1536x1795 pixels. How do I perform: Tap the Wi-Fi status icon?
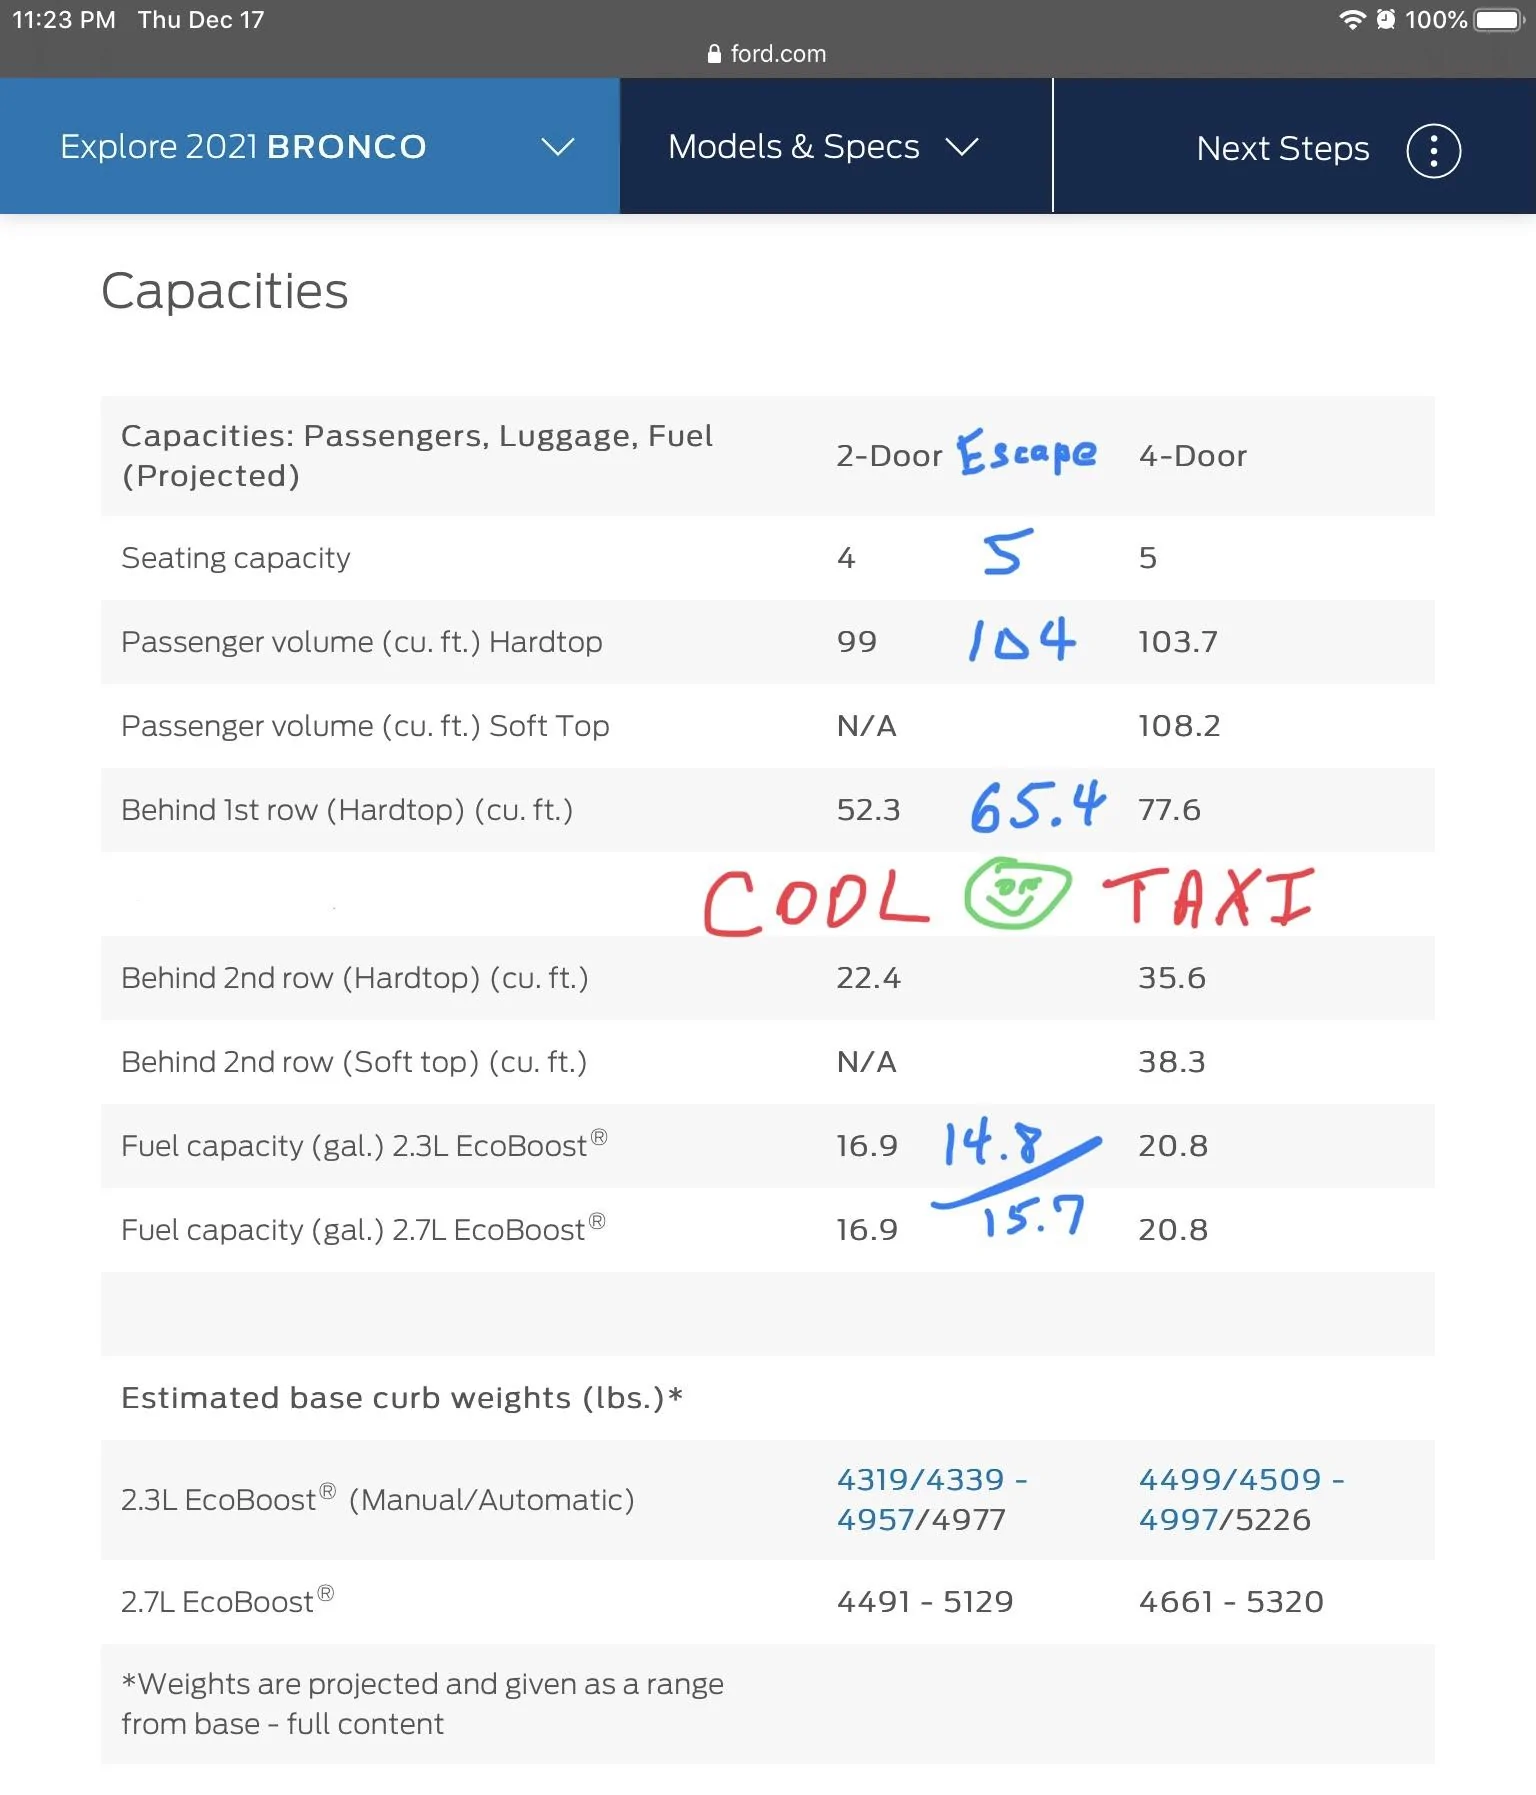(1352, 19)
